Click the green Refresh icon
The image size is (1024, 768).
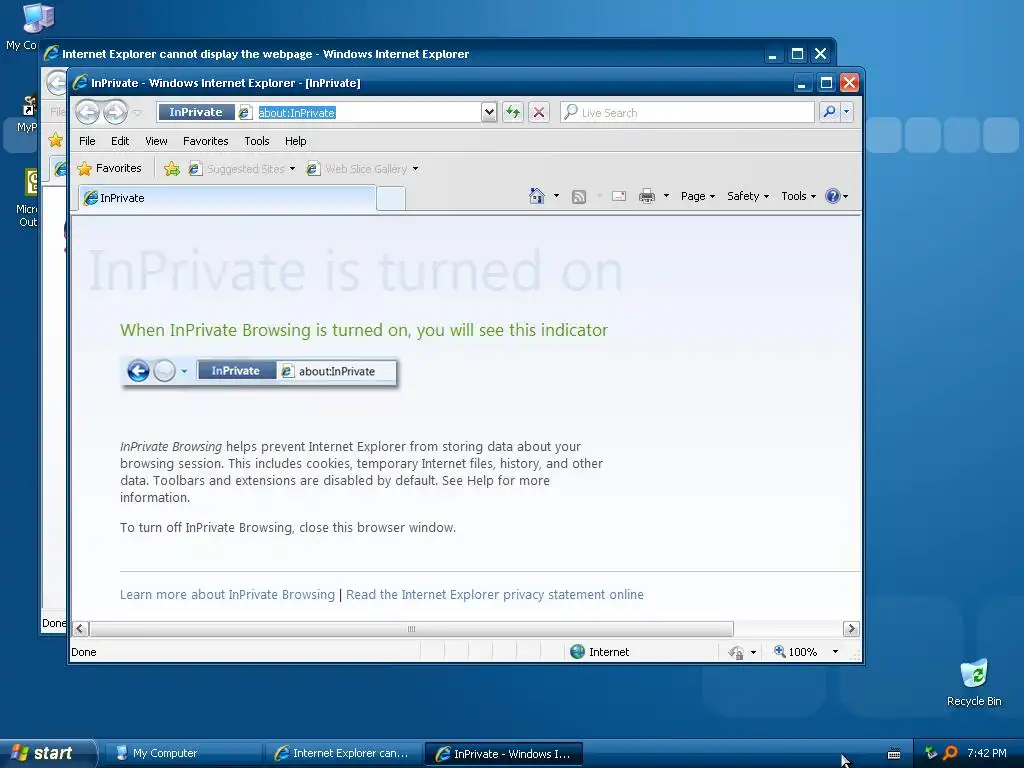(513, 112)
